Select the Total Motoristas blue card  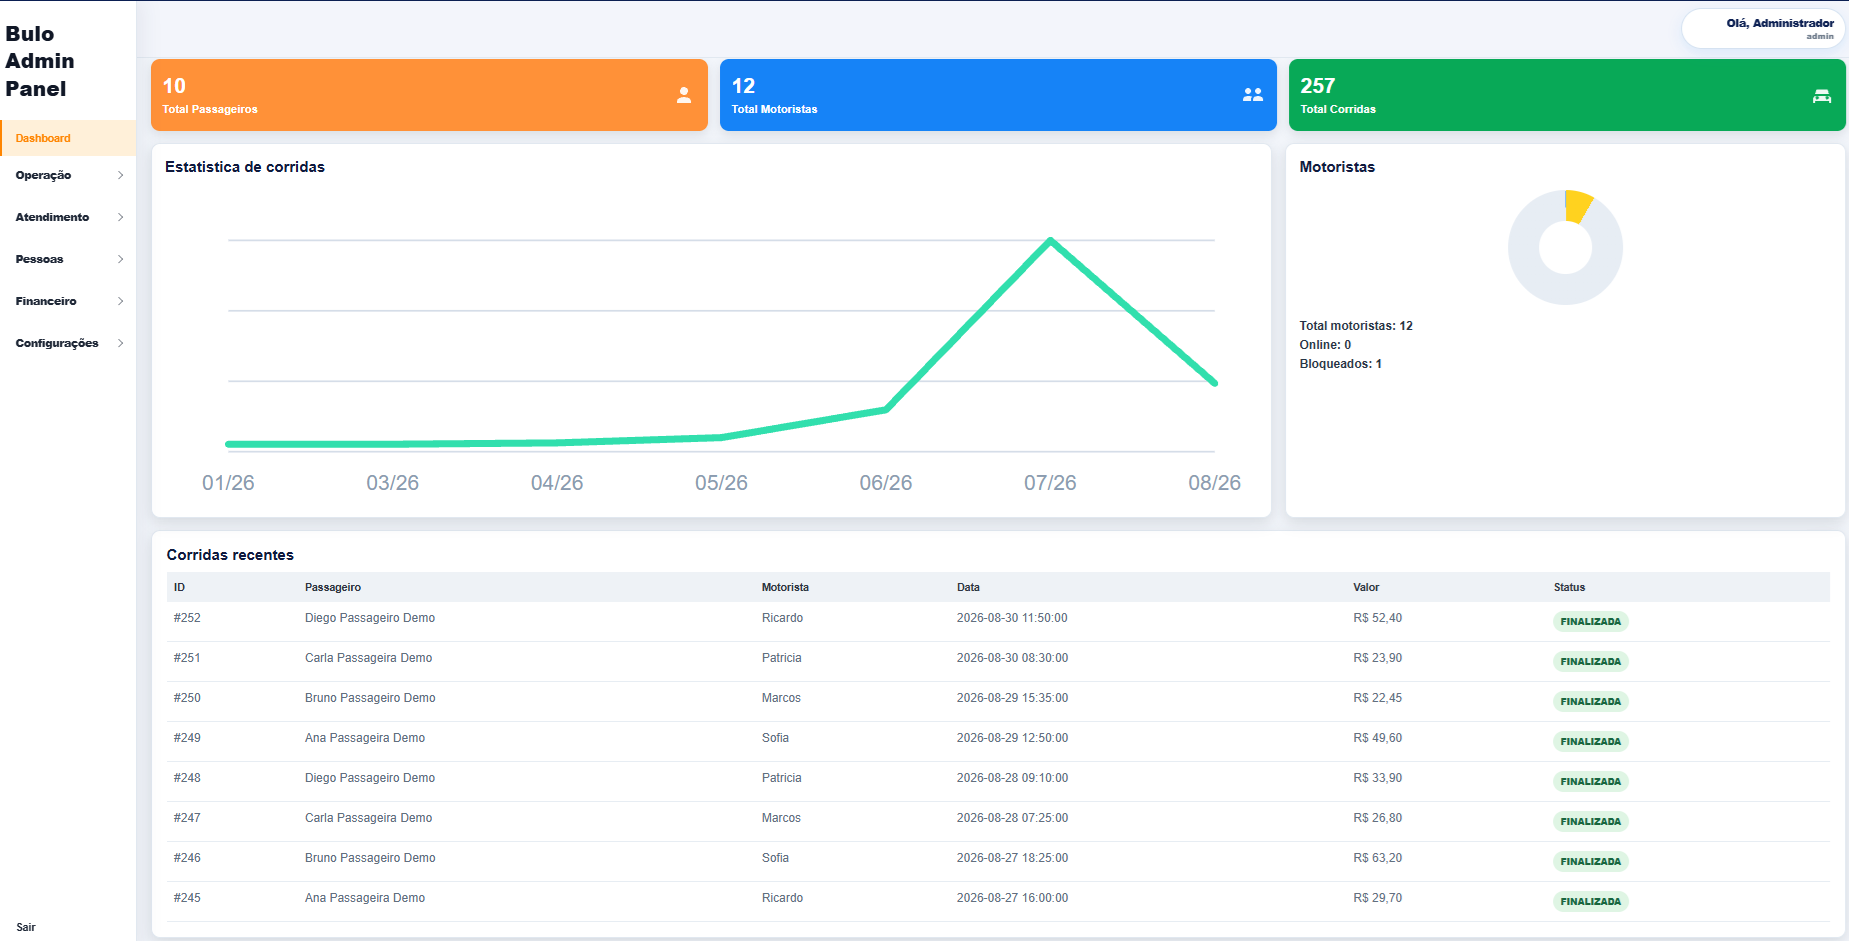(x=998, y=95)
